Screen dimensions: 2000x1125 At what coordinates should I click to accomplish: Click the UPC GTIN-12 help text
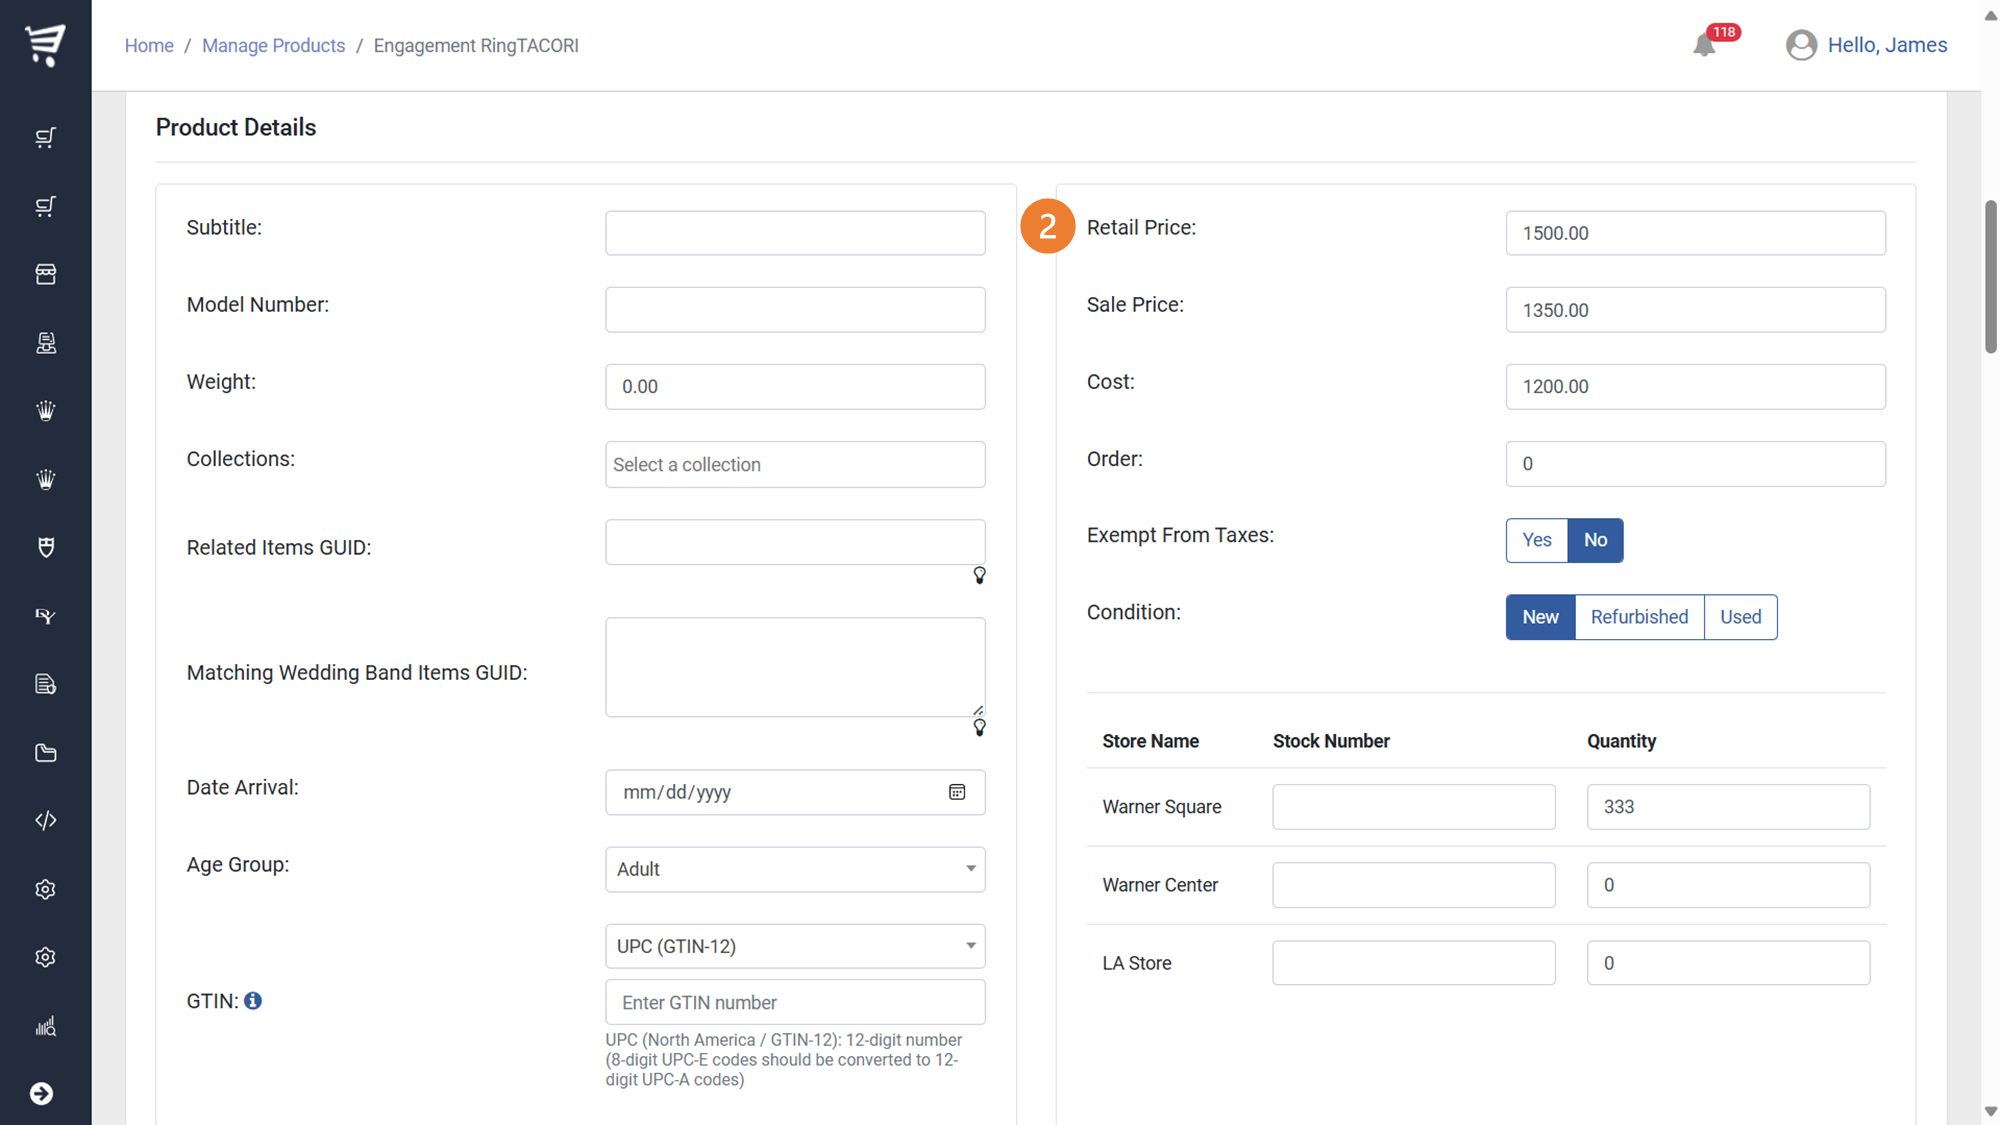(x=784, y=1060)
